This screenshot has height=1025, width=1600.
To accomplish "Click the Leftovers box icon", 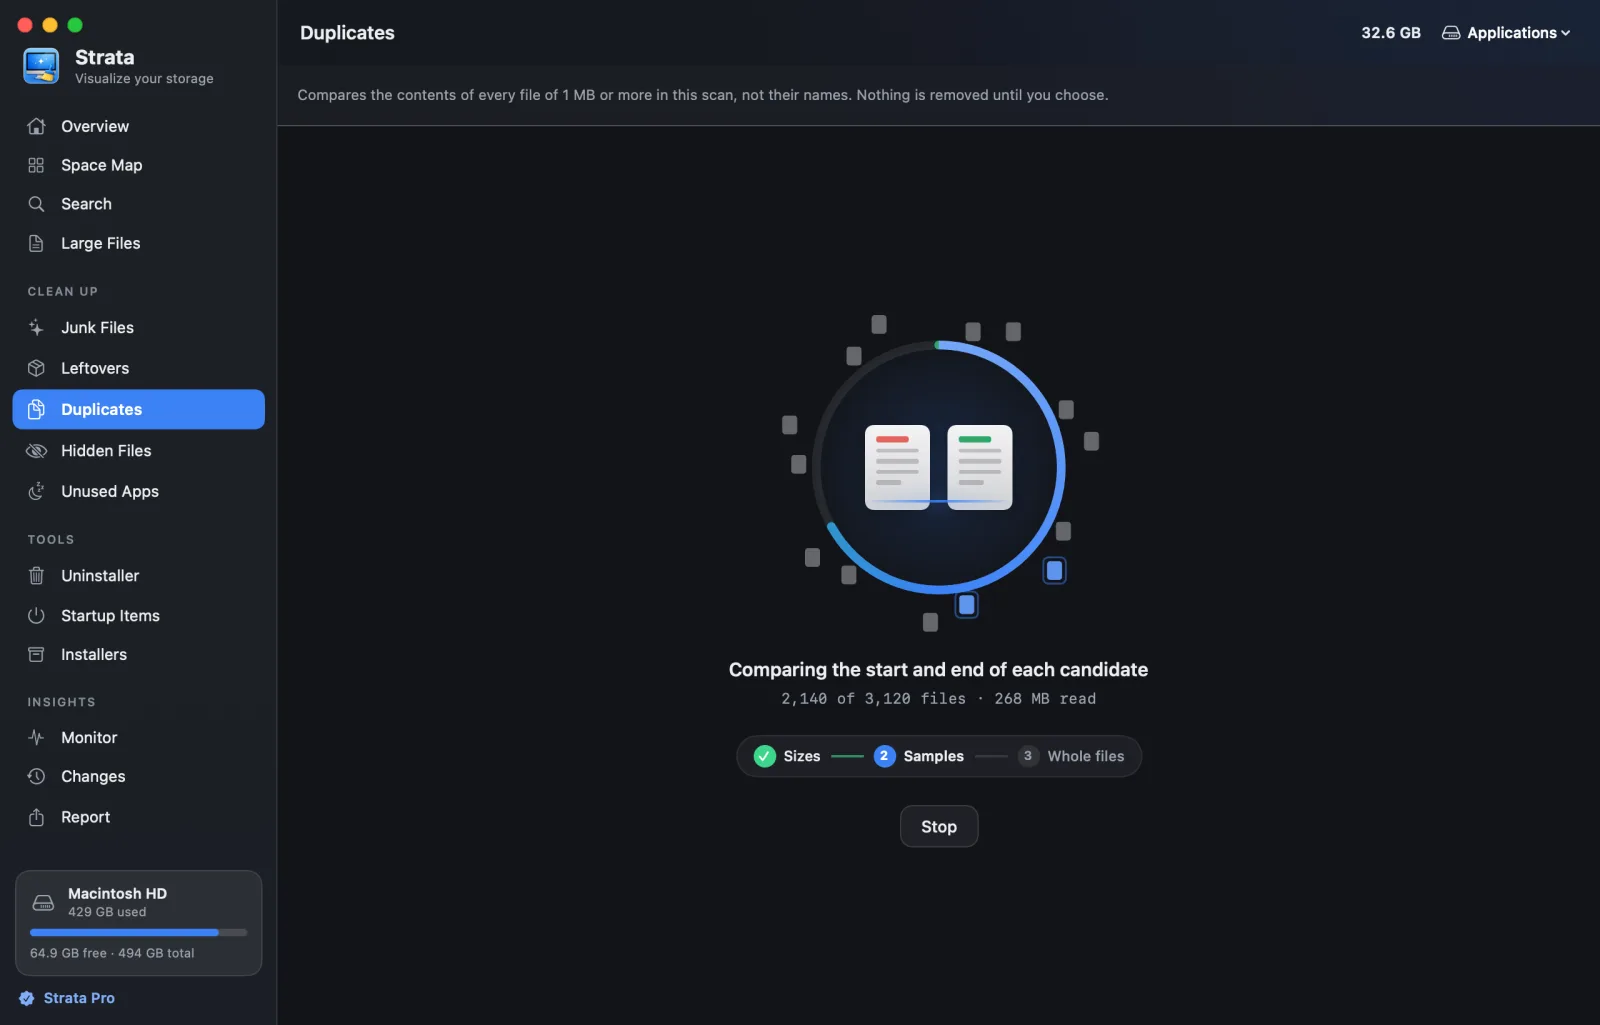I will coord(36,368).
